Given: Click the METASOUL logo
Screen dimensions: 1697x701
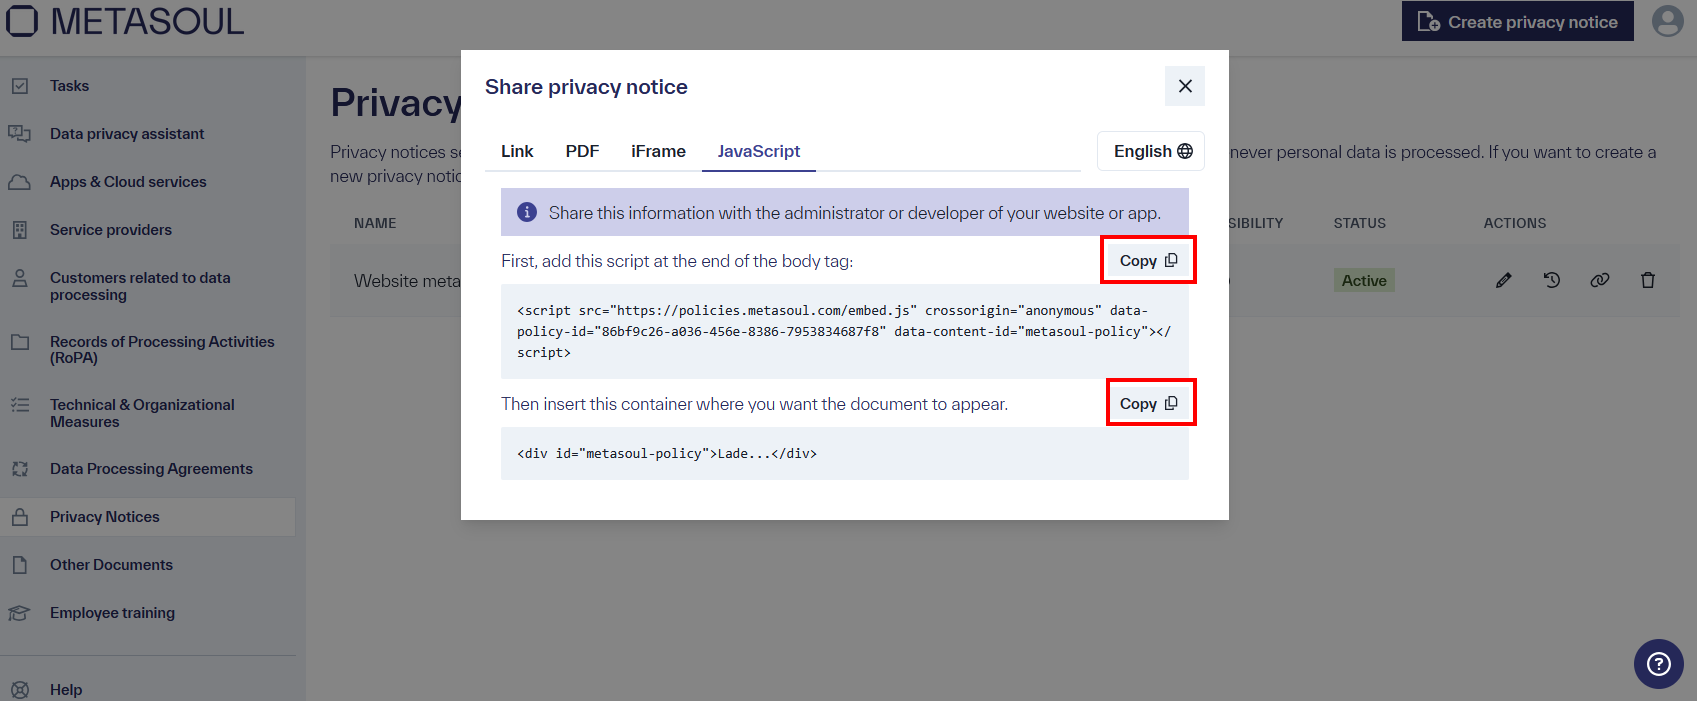Looking at the screenshot, I should [124, 21].
